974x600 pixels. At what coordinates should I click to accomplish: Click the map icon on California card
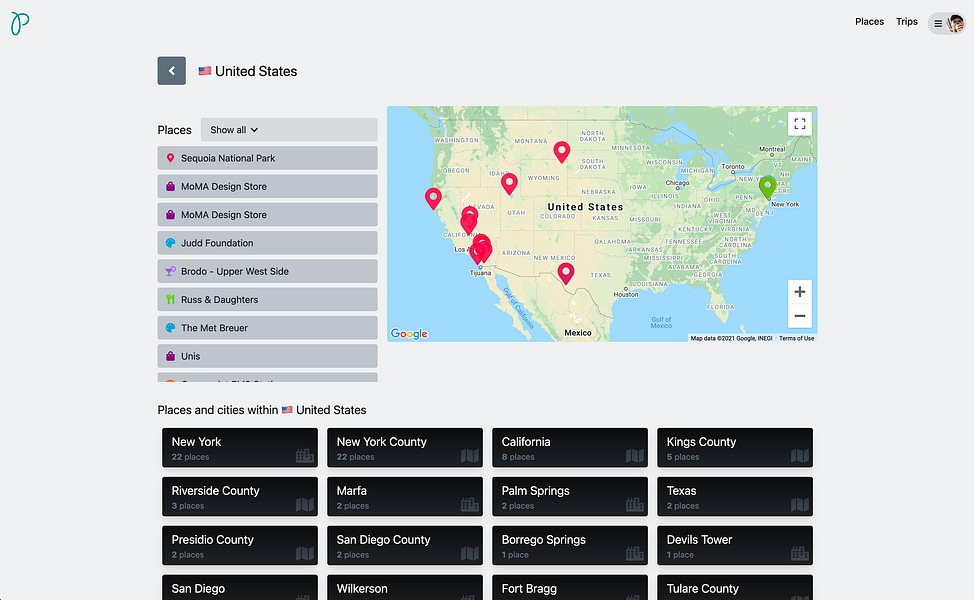tap(635, 456)
